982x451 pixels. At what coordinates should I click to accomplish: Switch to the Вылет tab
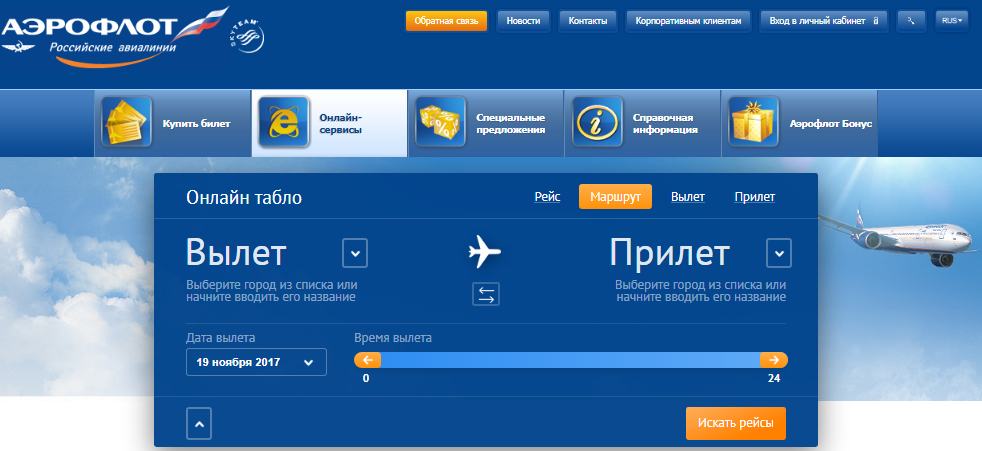688,198
